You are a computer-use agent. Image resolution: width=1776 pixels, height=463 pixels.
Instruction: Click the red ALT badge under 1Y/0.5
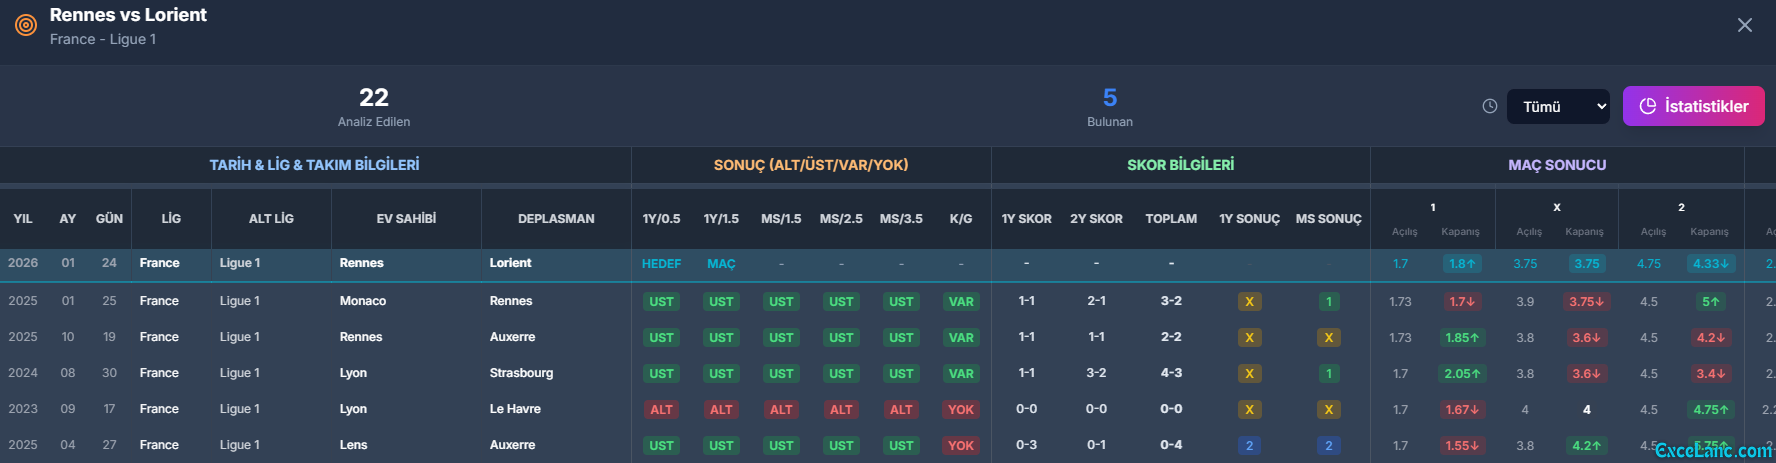[x=661, y=410]
